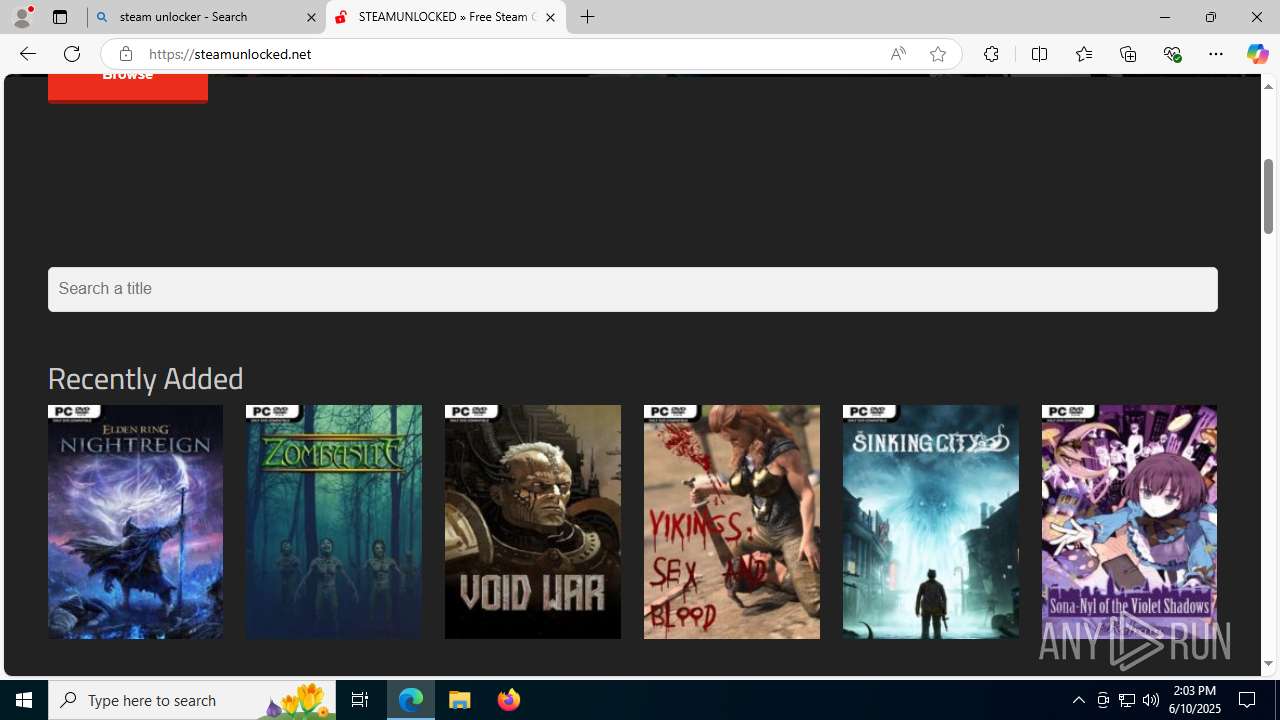Image resolution: width=1280 pixels, height=720 pixels.
Task: Open tab actions menu icon
Action: [60, 17]
